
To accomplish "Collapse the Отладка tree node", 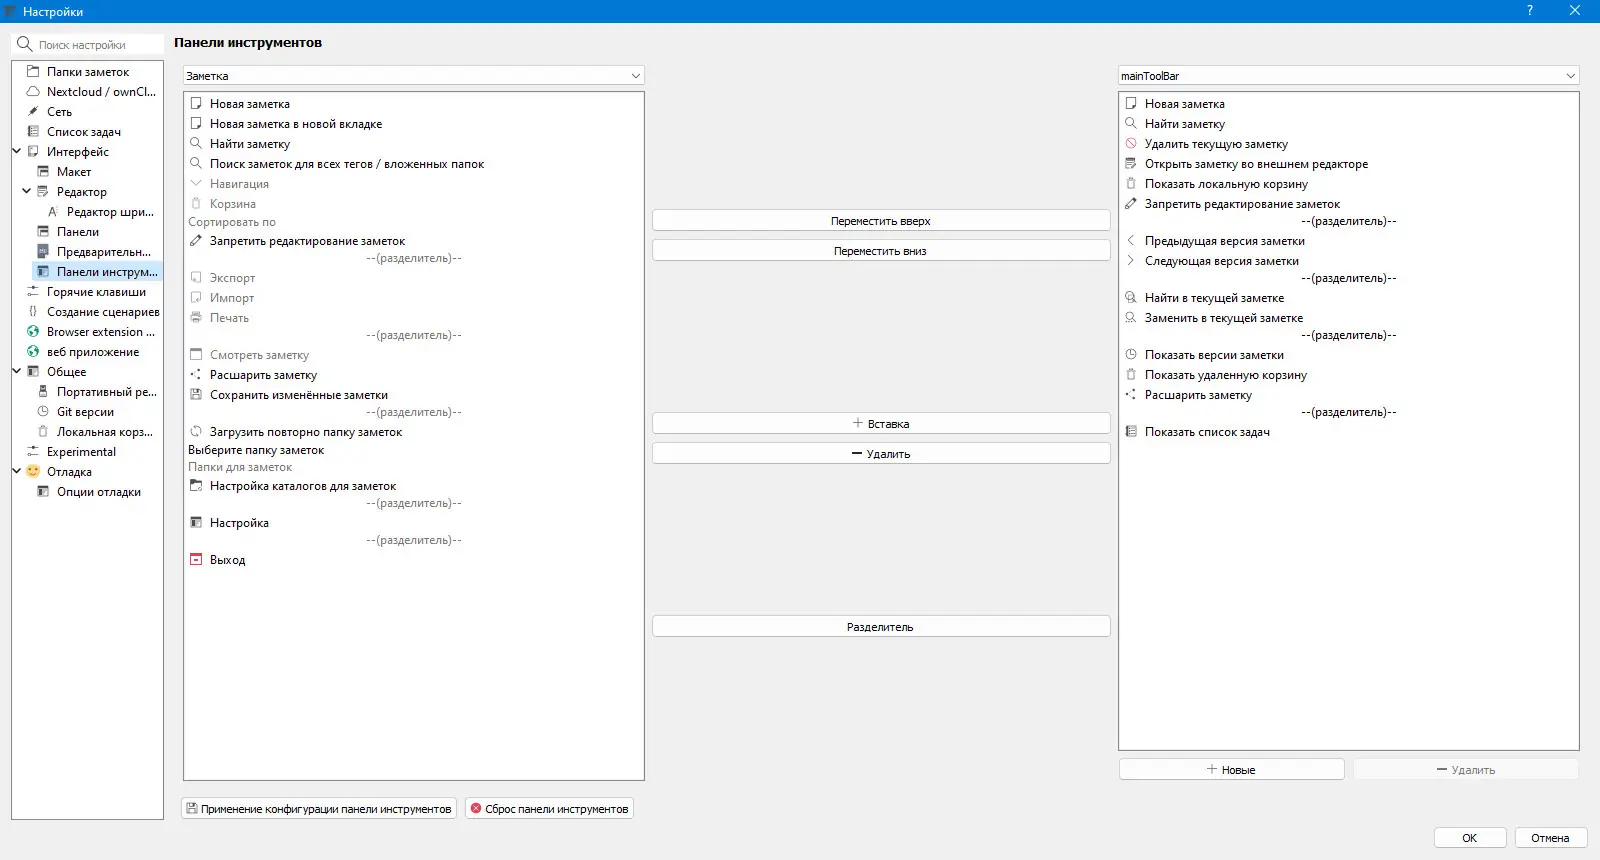I will 17,472.
